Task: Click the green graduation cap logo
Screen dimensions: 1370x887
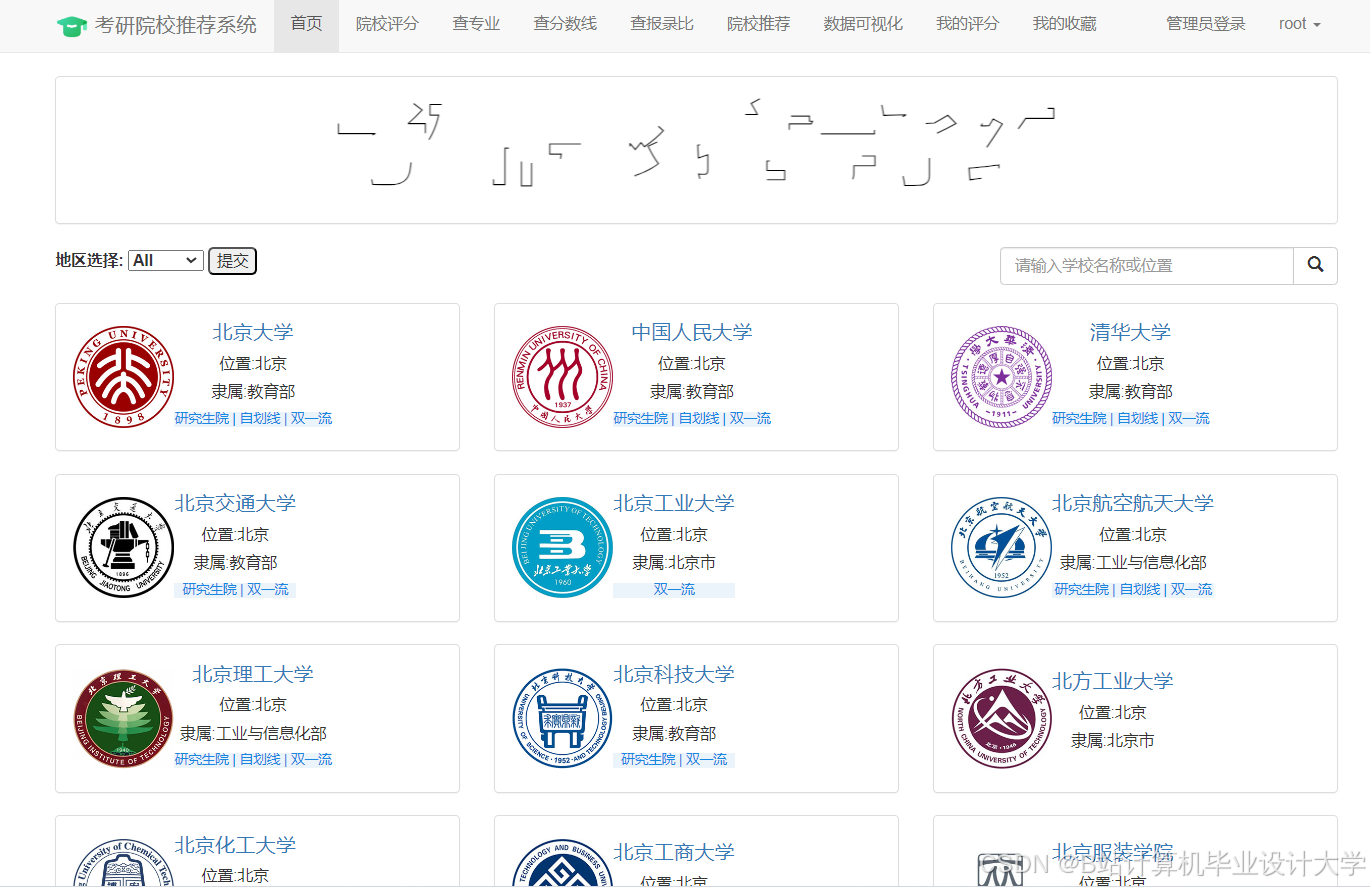Action: [72, 26]
